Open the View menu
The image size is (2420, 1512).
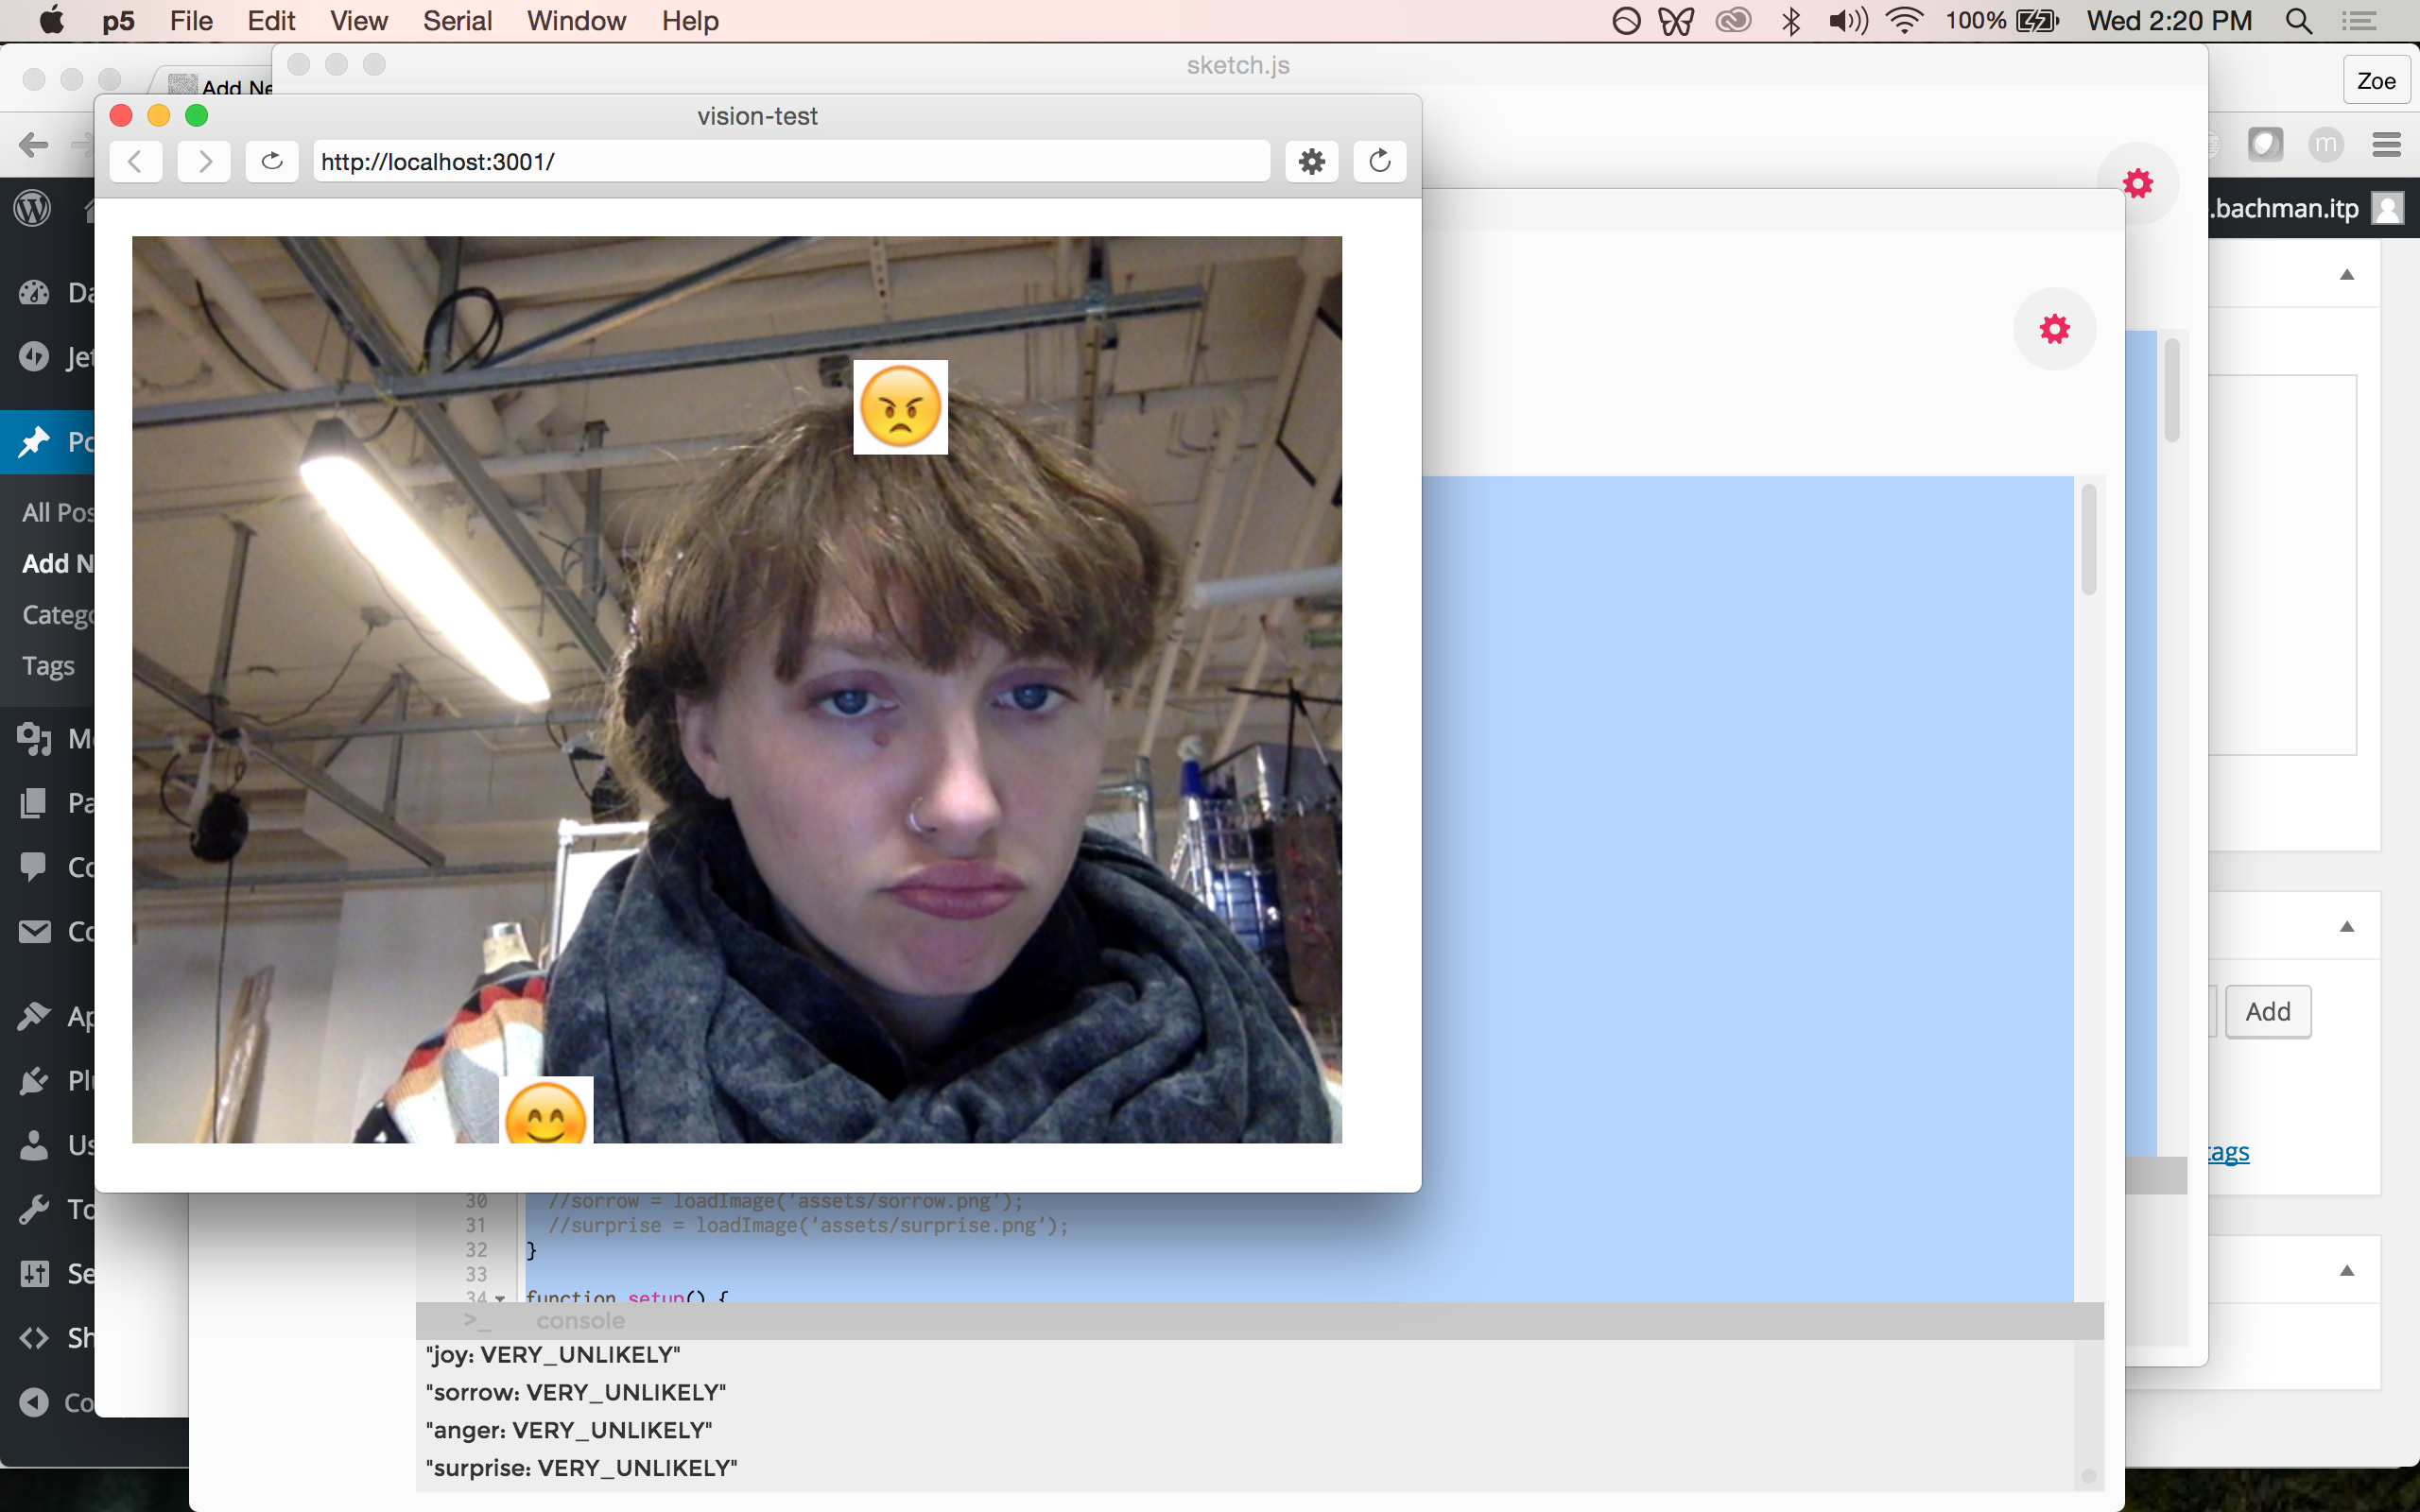click(358, 21)
